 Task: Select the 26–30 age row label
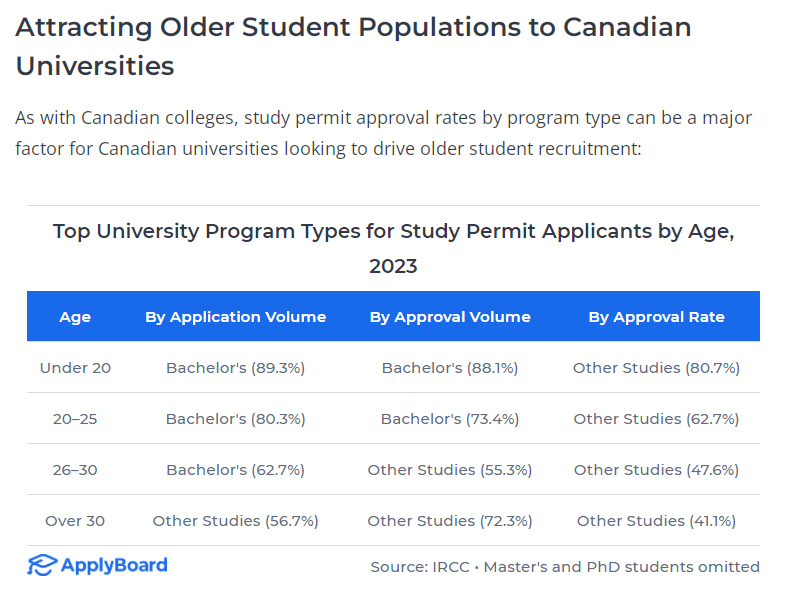pos(75,470)
